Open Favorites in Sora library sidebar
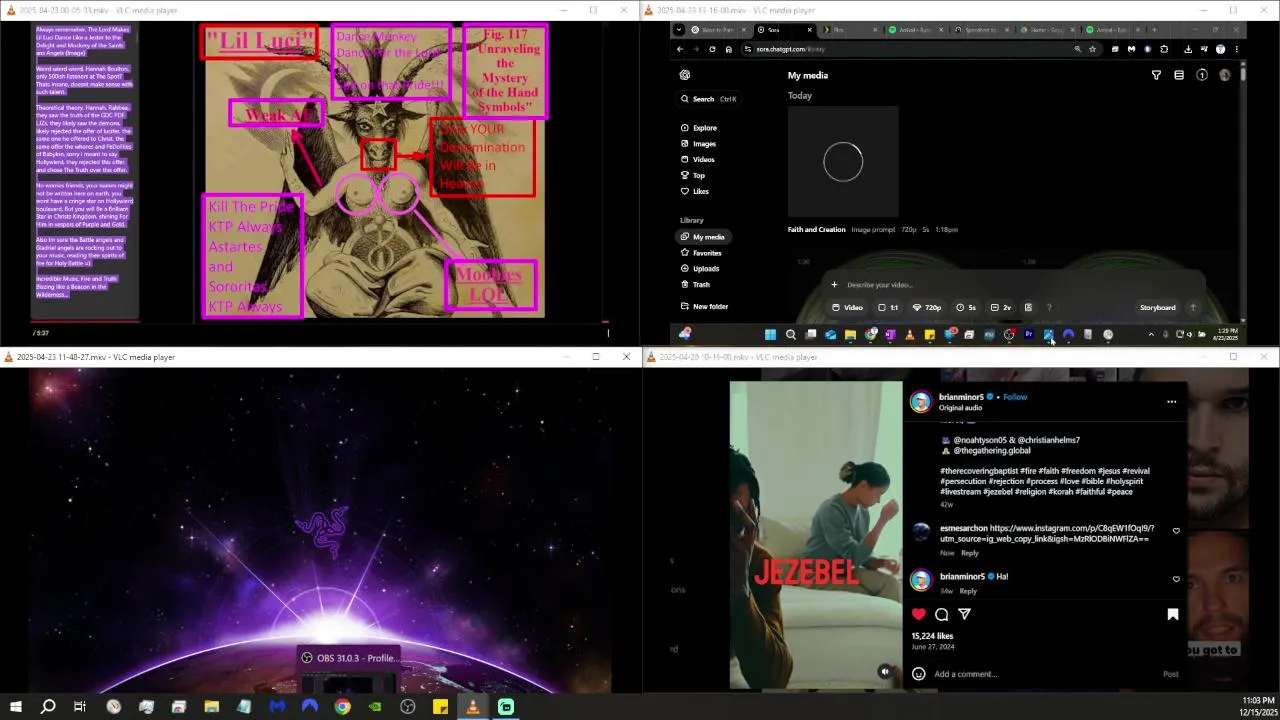This screenshot has height=720, width=1280. 701,253
